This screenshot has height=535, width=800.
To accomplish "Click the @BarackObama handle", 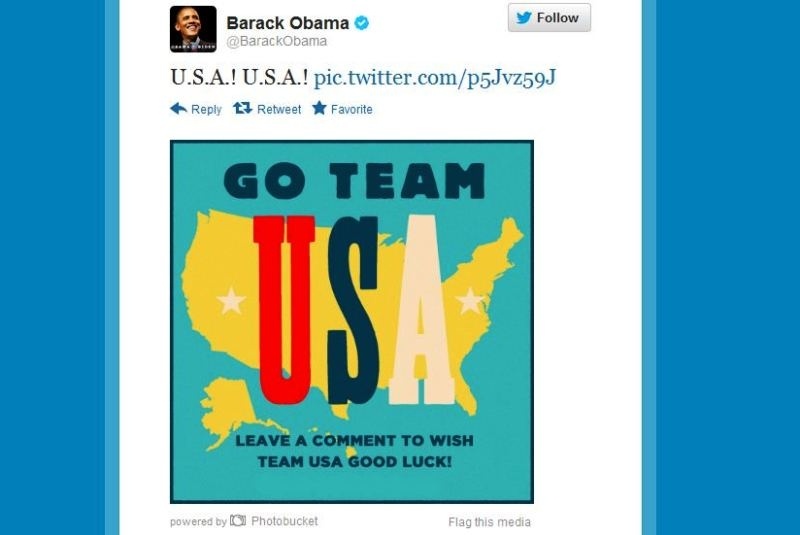I will 277,41.
